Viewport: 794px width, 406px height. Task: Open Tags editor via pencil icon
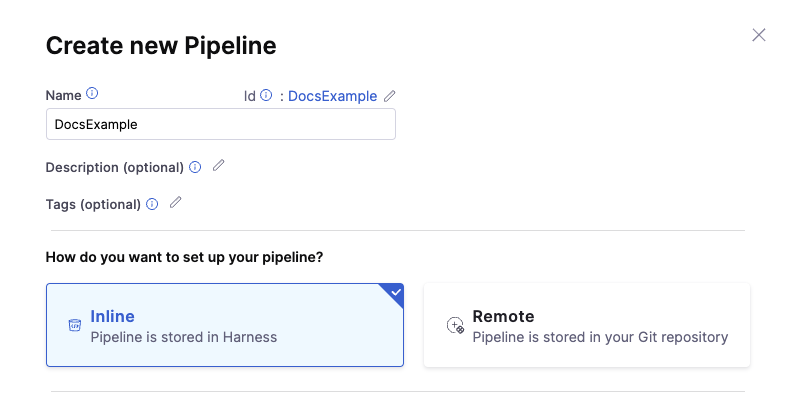click(176, 203)
